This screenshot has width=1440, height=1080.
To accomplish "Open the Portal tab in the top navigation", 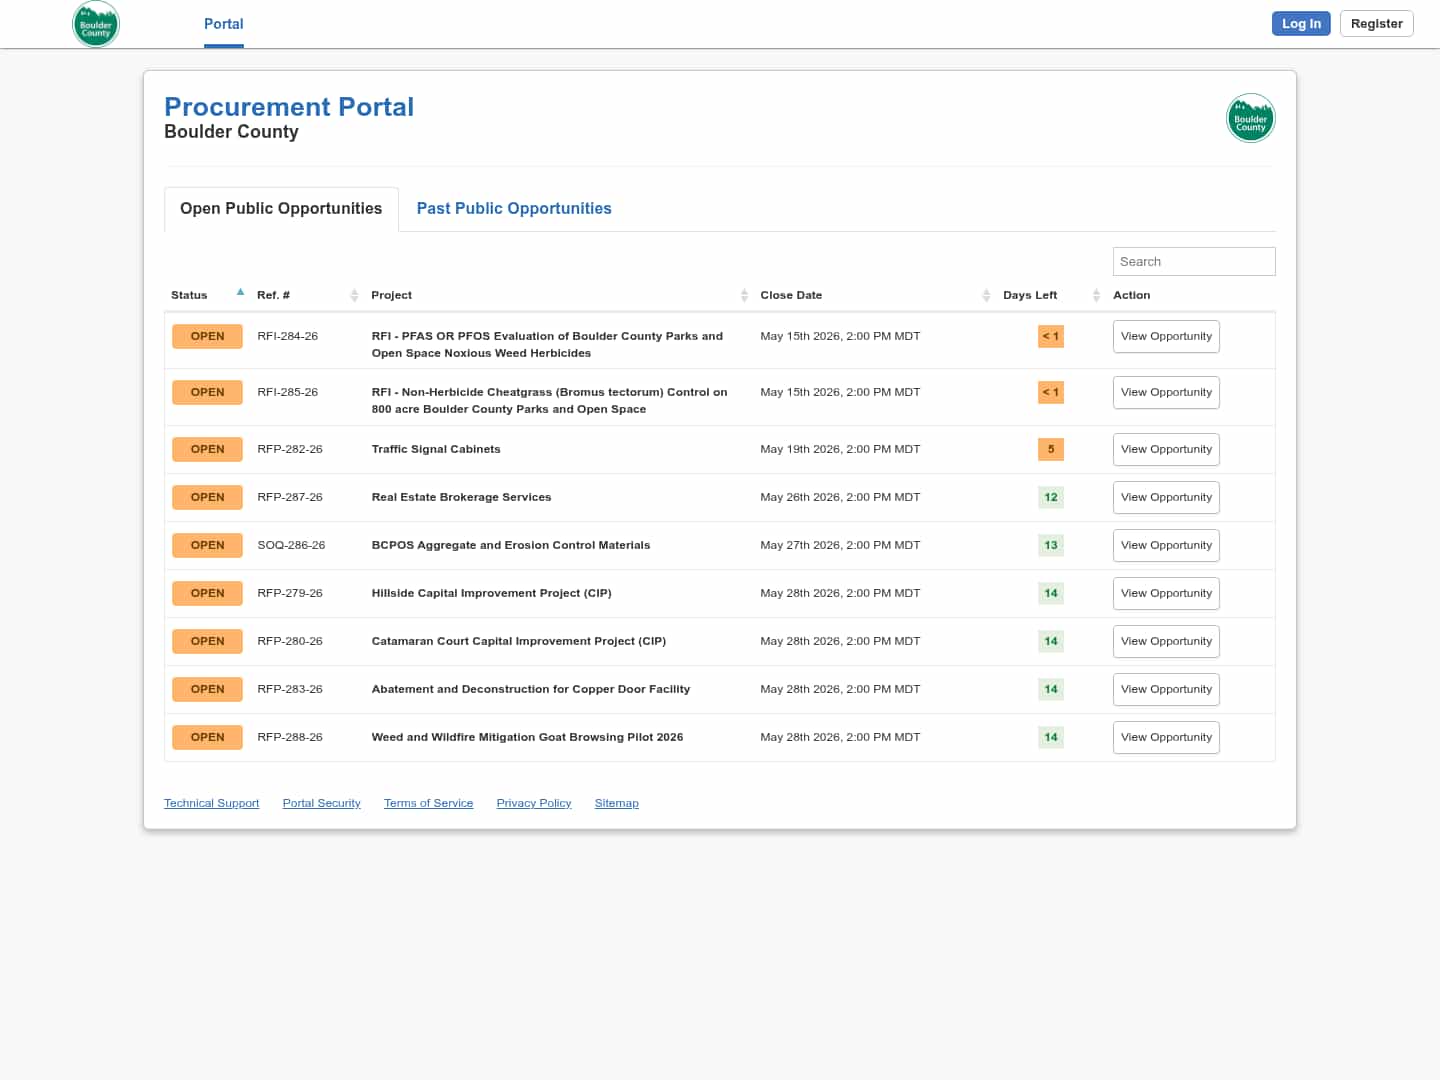I will (224, 24).
